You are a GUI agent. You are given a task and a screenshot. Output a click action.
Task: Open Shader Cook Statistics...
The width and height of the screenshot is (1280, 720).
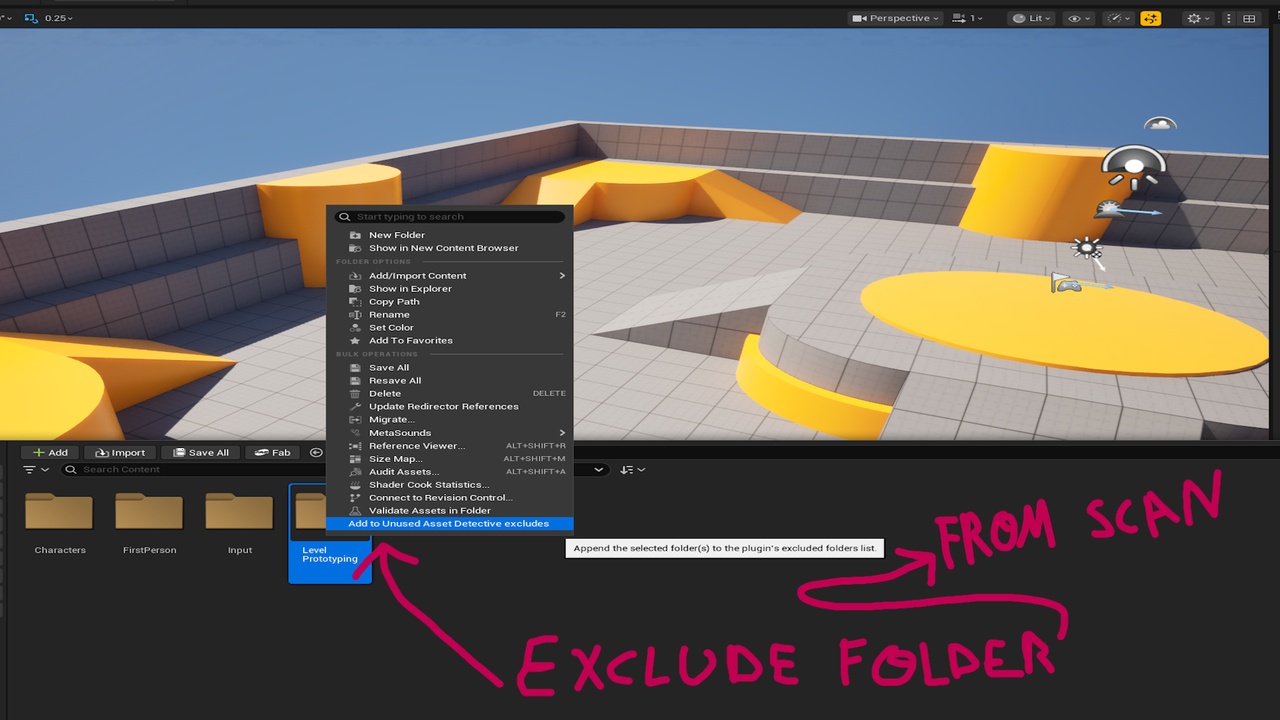[x=450, y=485]
